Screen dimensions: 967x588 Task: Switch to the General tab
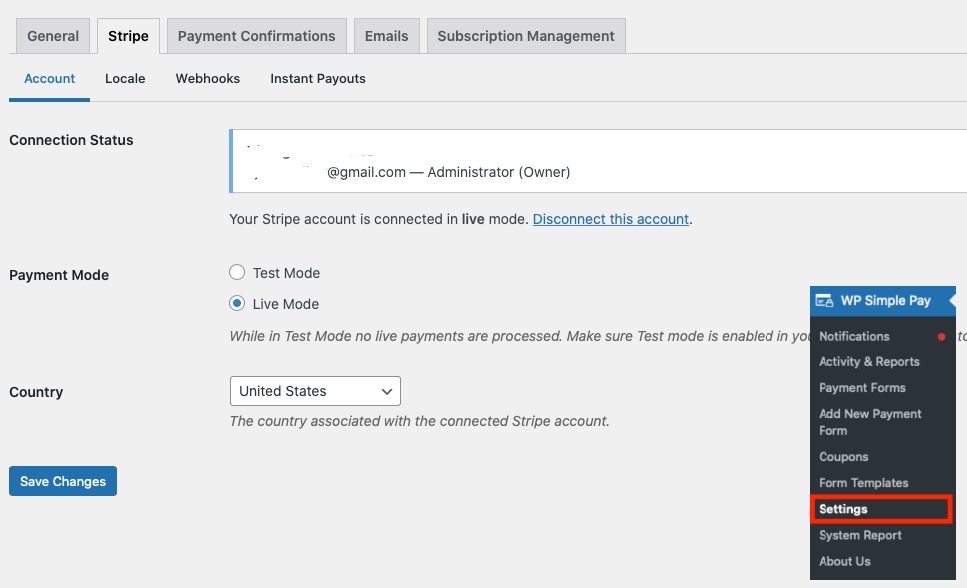(53, 36)
